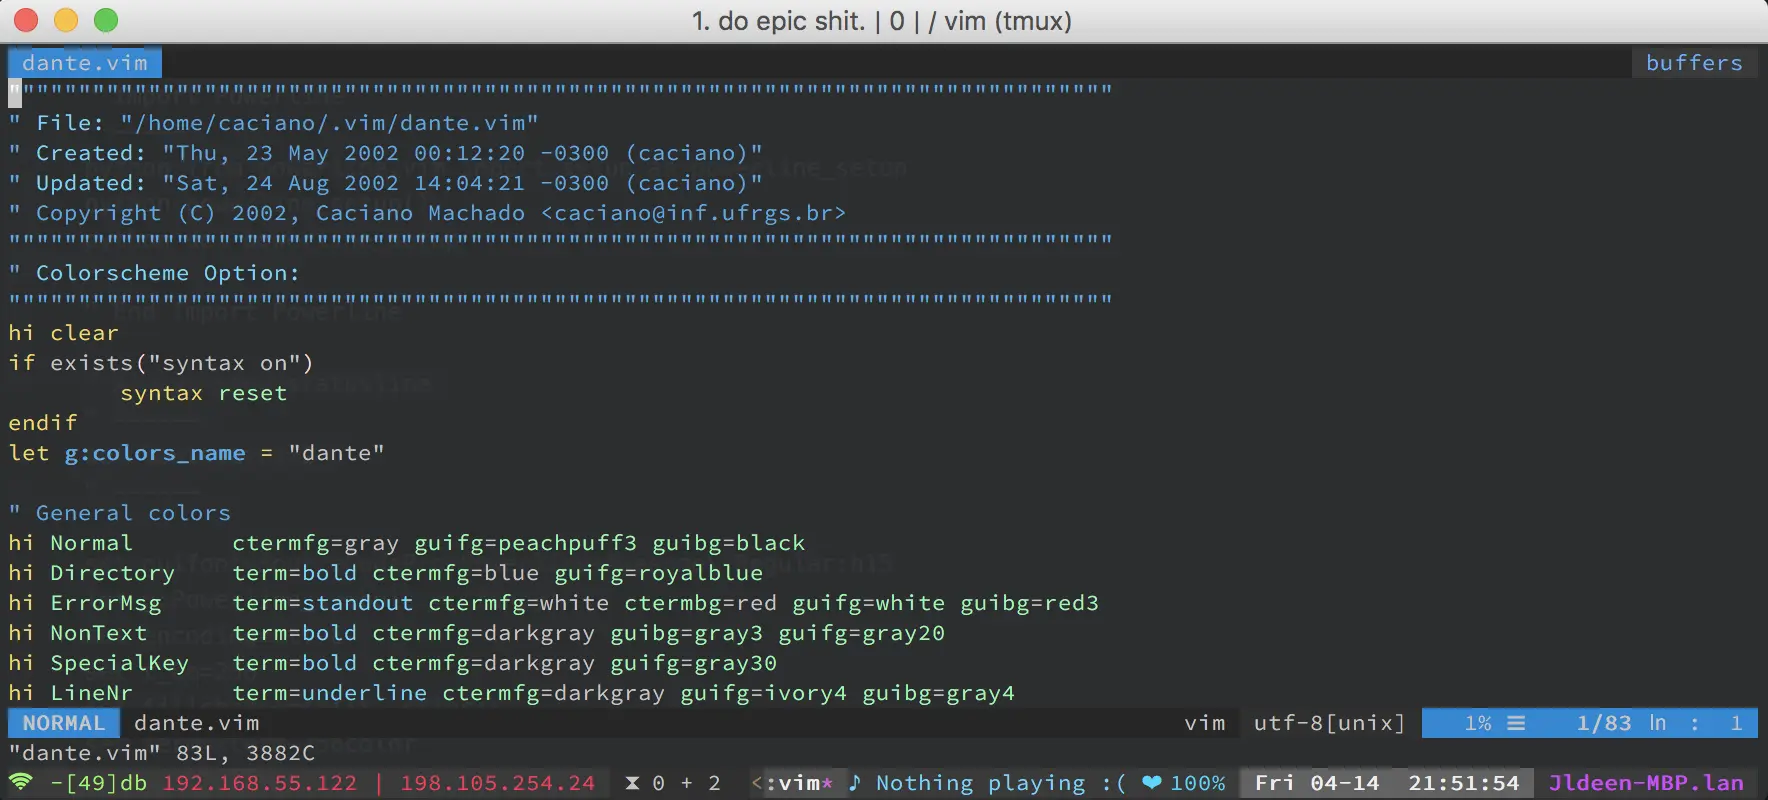Select the :vim* tmux window entry
This screenshot has height=800, width=1768.
click(x=799, y=783)
